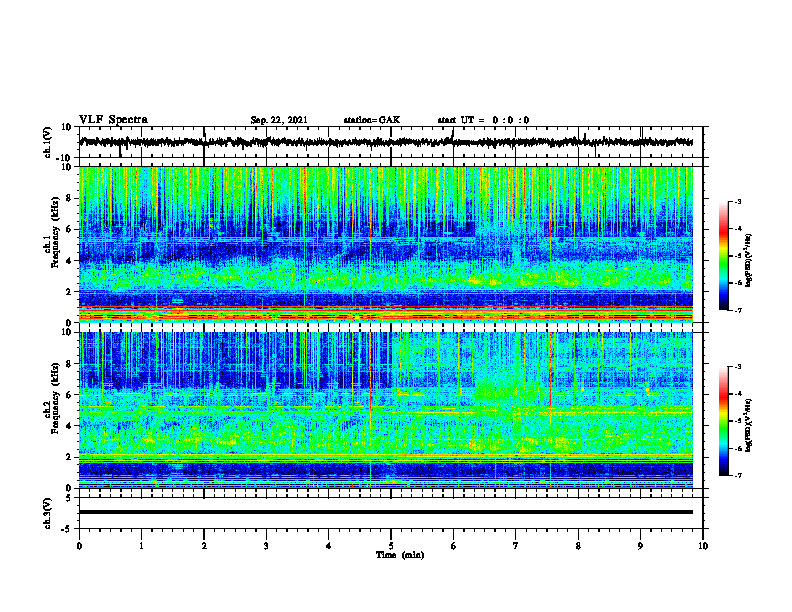Image resolution: width=792 pixels, height=612 pixels.
Task: Click inside the ch.1 spectrogram panel
Action: click(385, 244)
